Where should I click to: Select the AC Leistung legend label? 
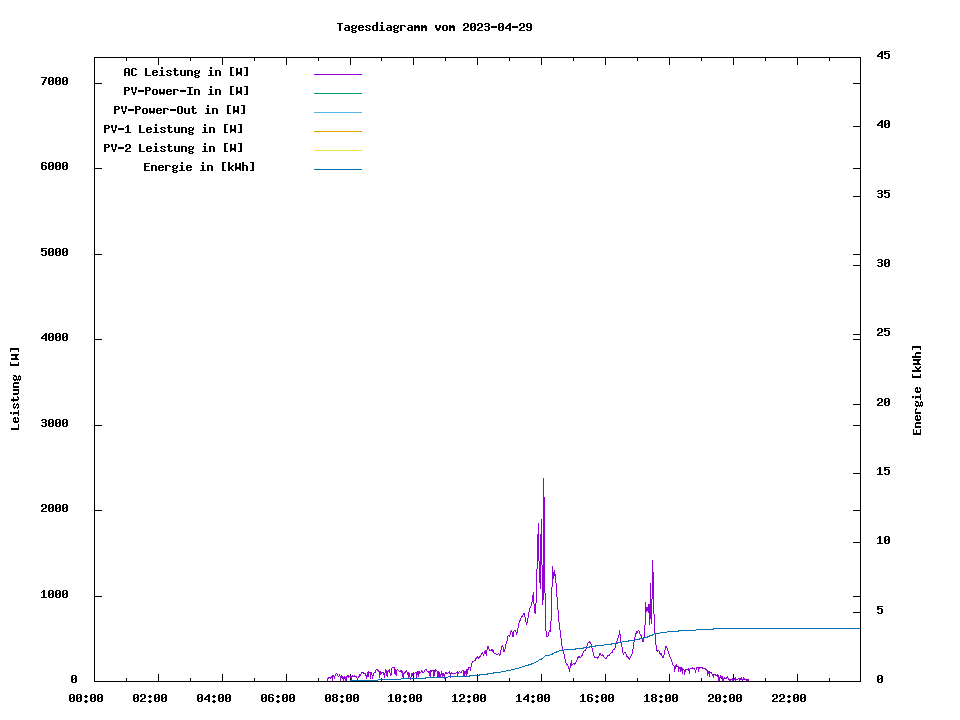(186, 72)
